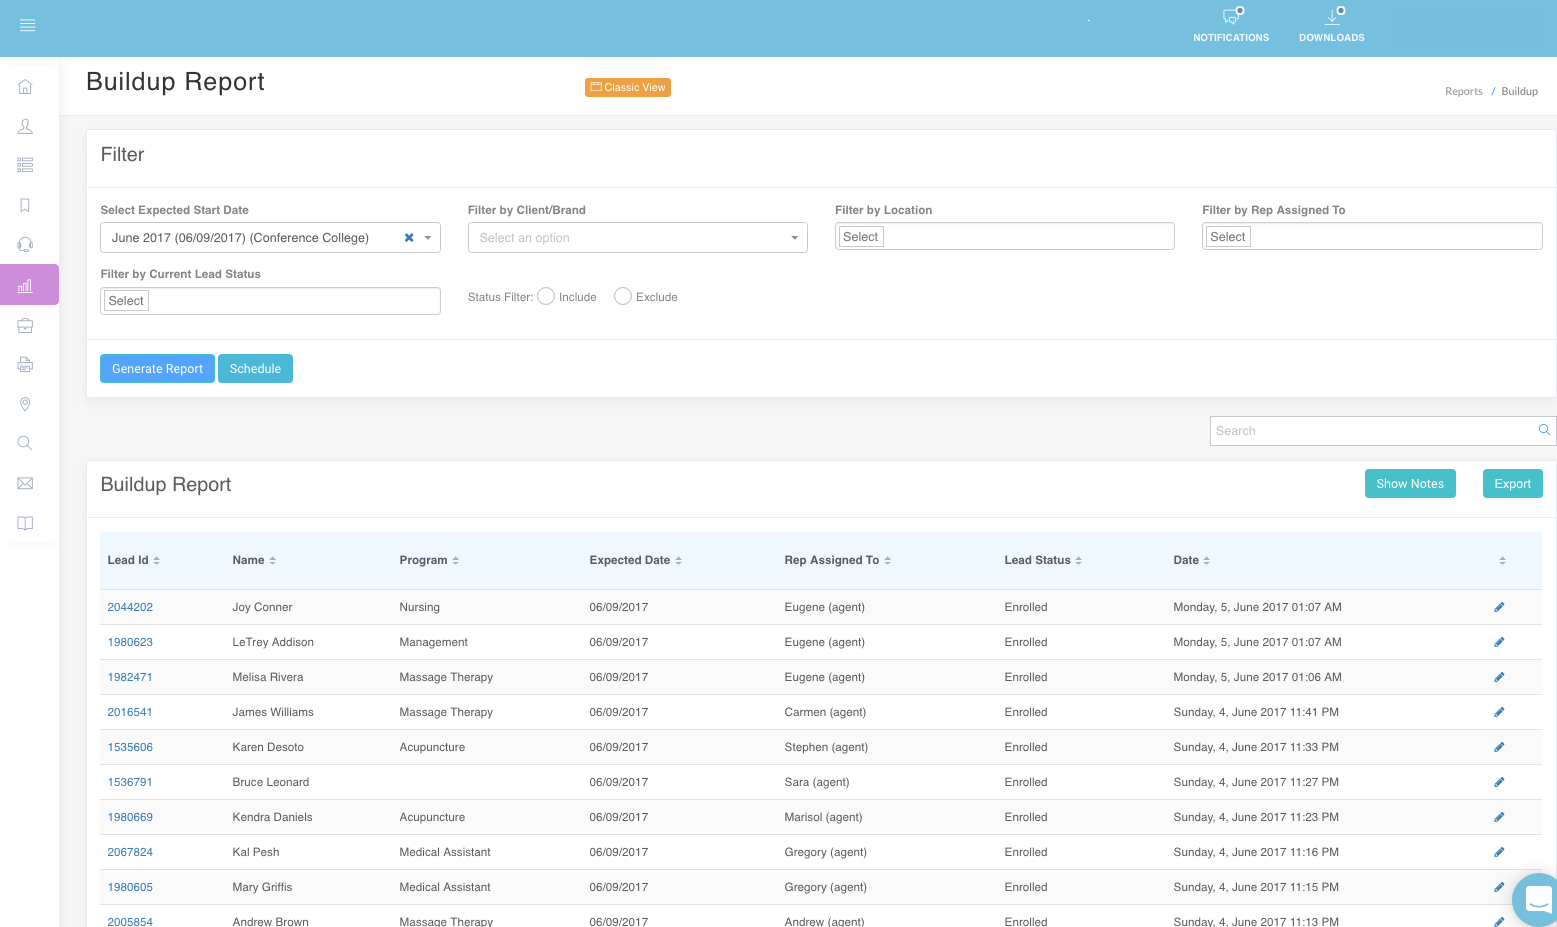The width and height of the screenshot is (1557, 927).
Task: Open the hamburger menu icon
Action: pyautogui.click(x=27, y=26)
